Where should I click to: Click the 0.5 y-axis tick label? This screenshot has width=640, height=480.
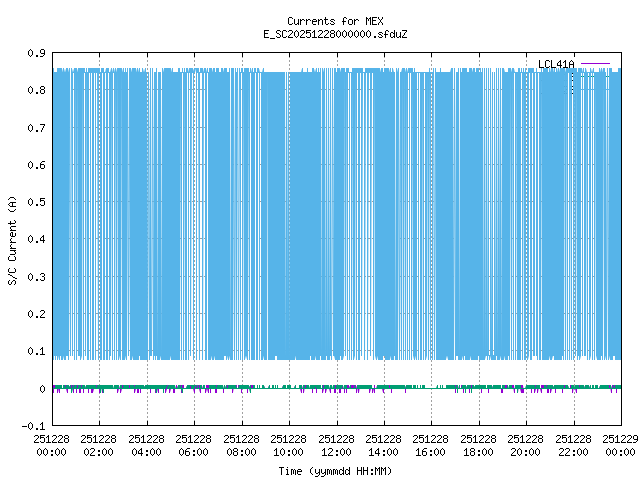tap(35, 202)
